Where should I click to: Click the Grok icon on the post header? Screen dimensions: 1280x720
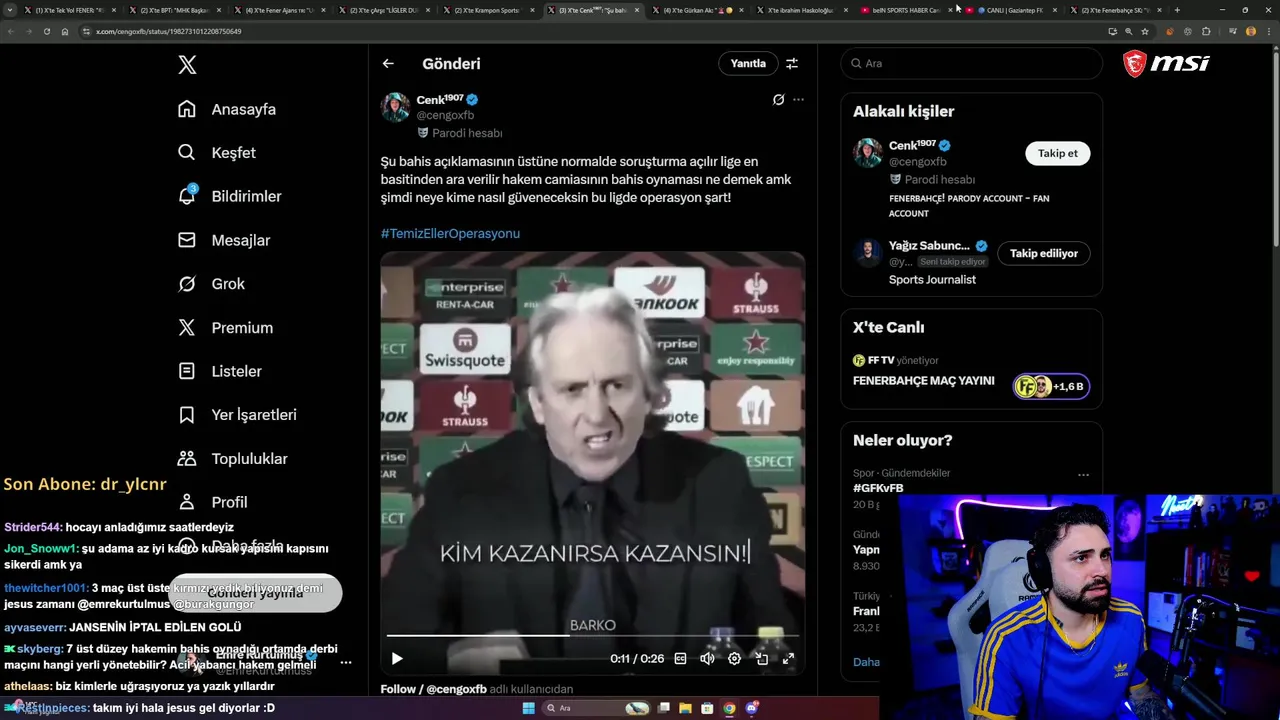[x=778, y=100]
